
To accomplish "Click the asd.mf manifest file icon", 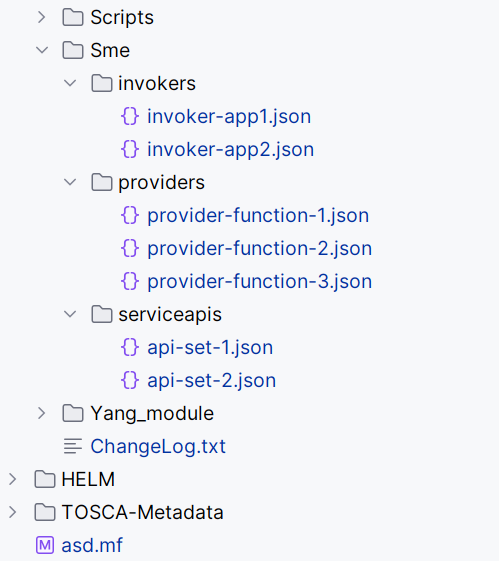I will 45,545.
